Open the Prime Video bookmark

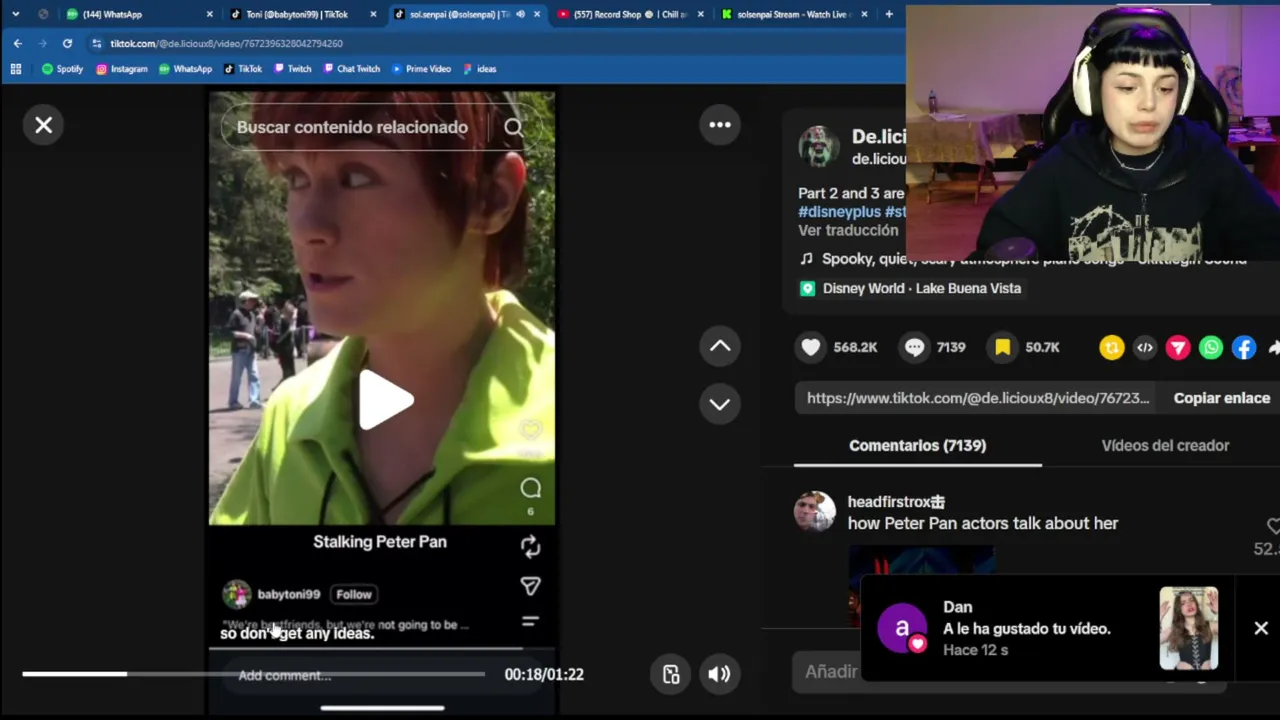[x=421, y=69]
